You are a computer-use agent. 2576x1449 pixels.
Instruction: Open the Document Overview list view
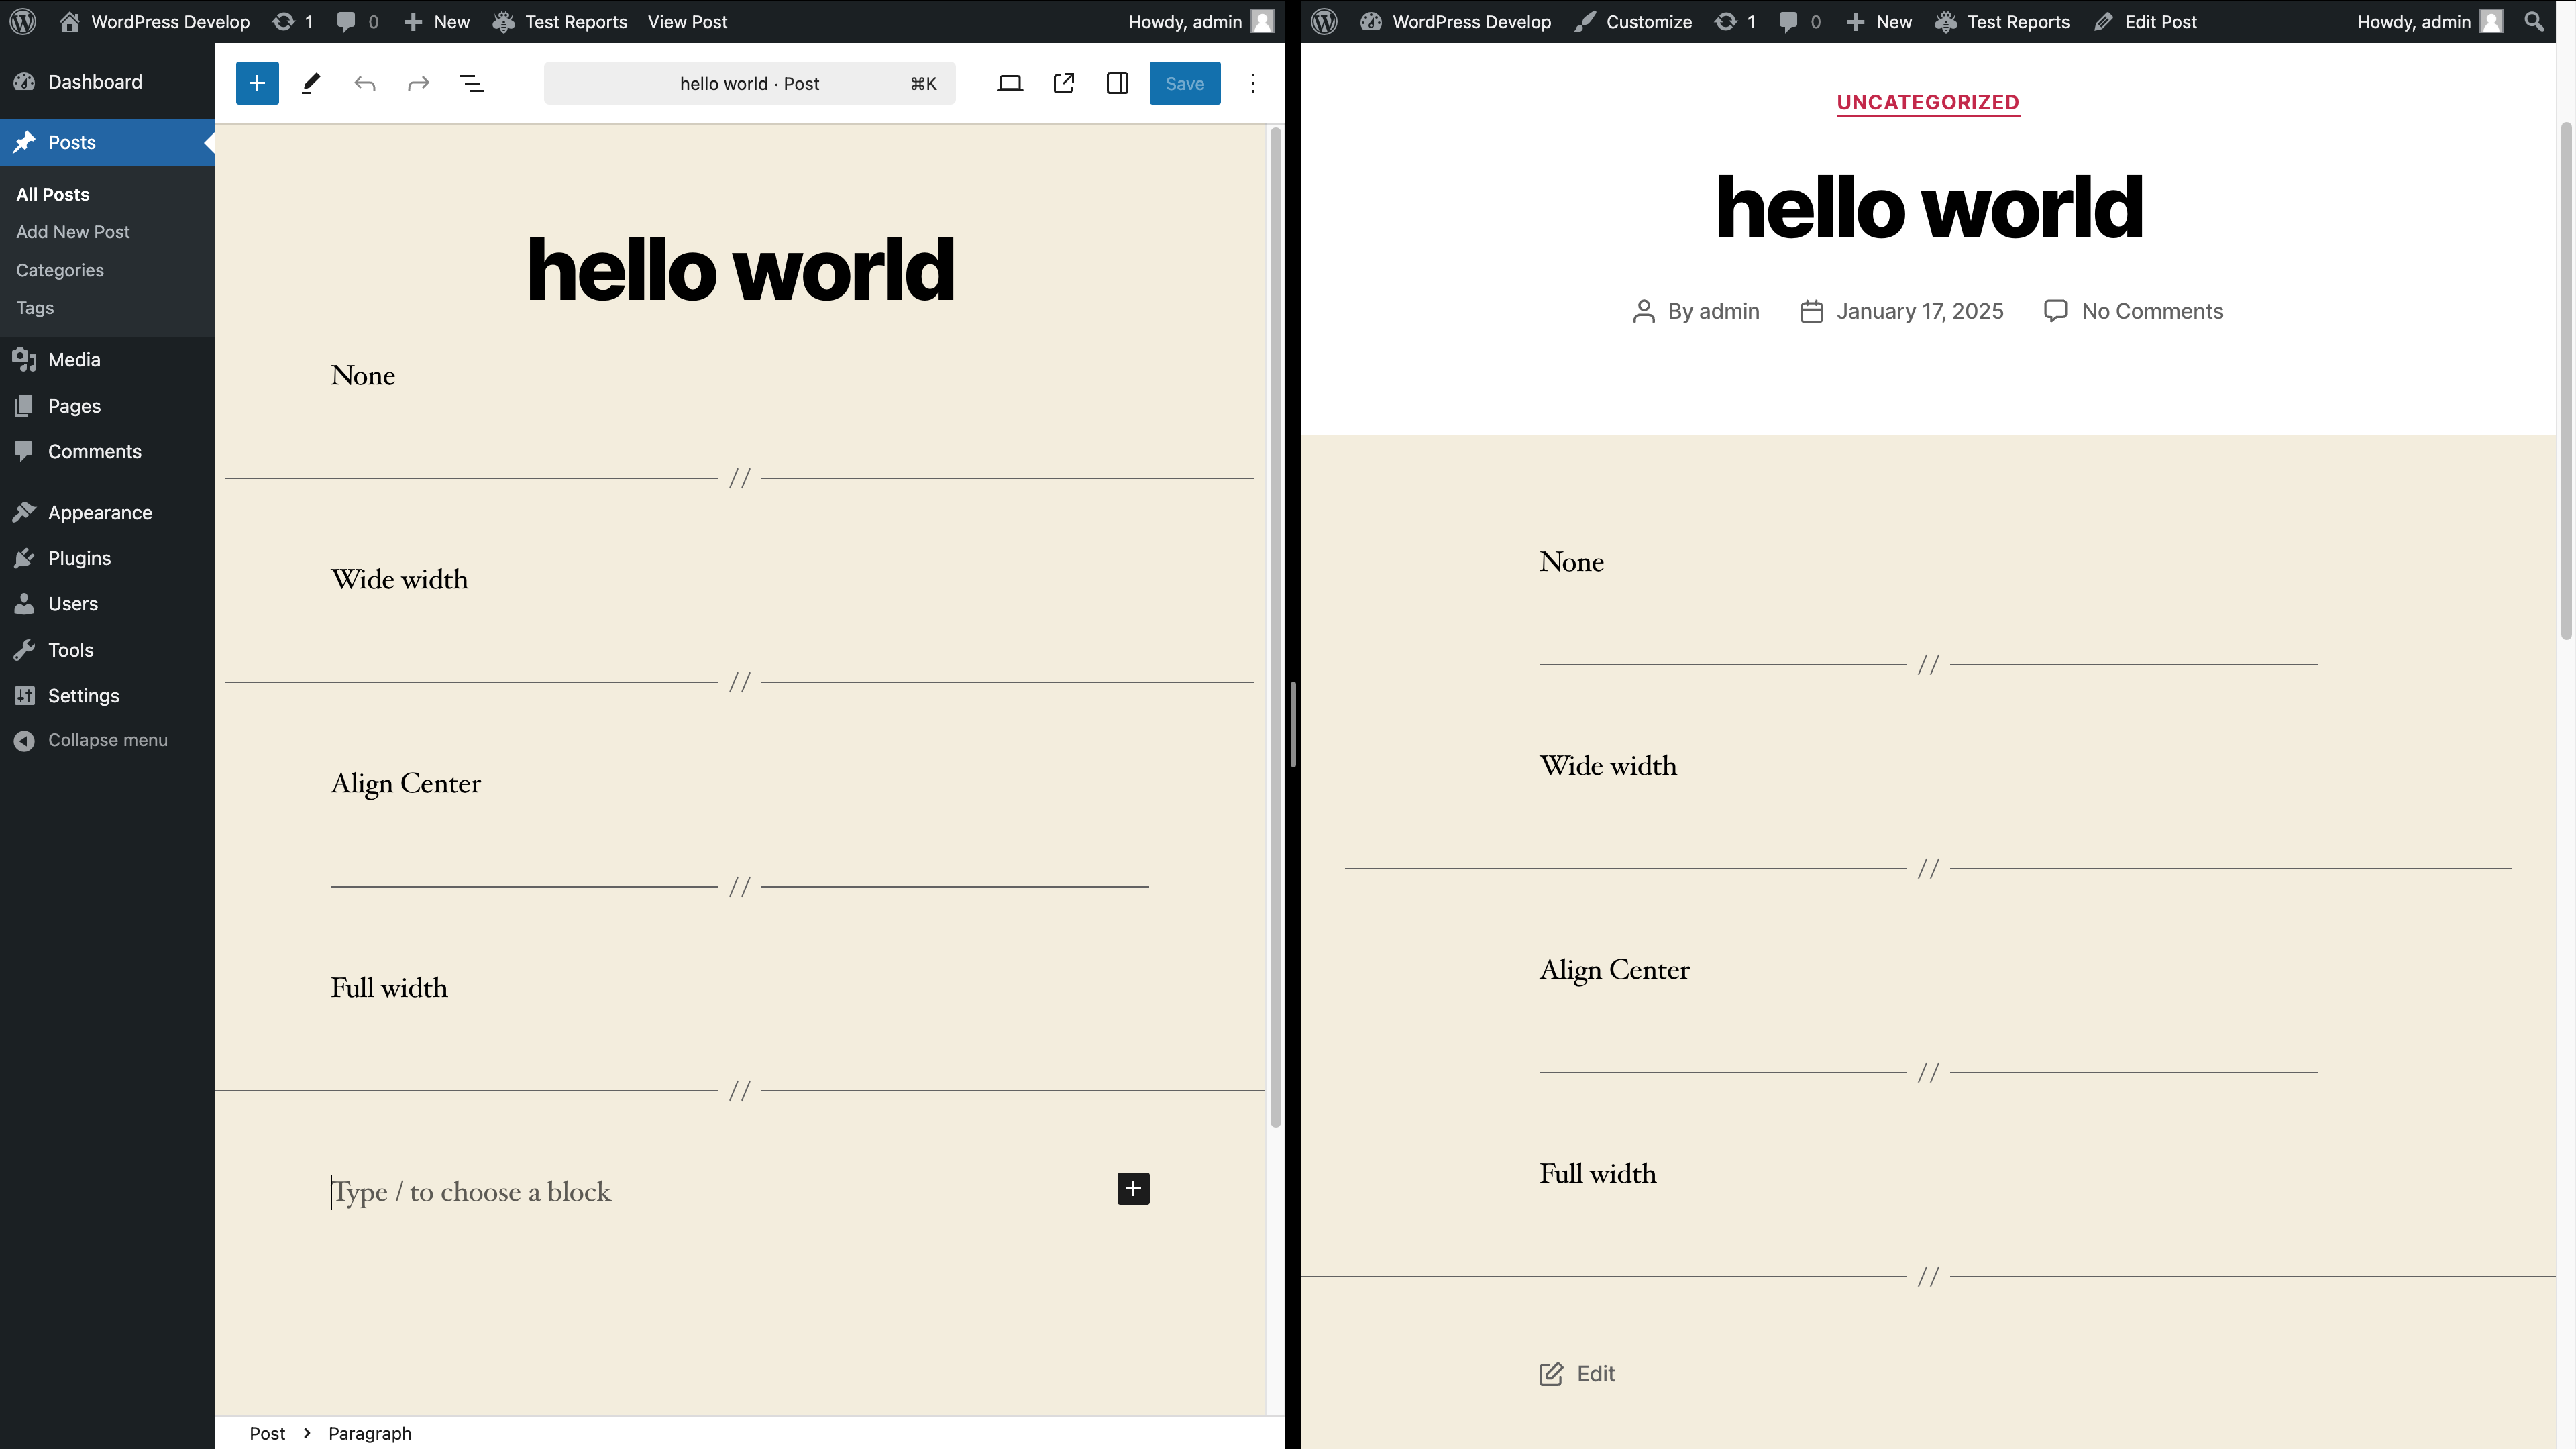tap(472, 83)
